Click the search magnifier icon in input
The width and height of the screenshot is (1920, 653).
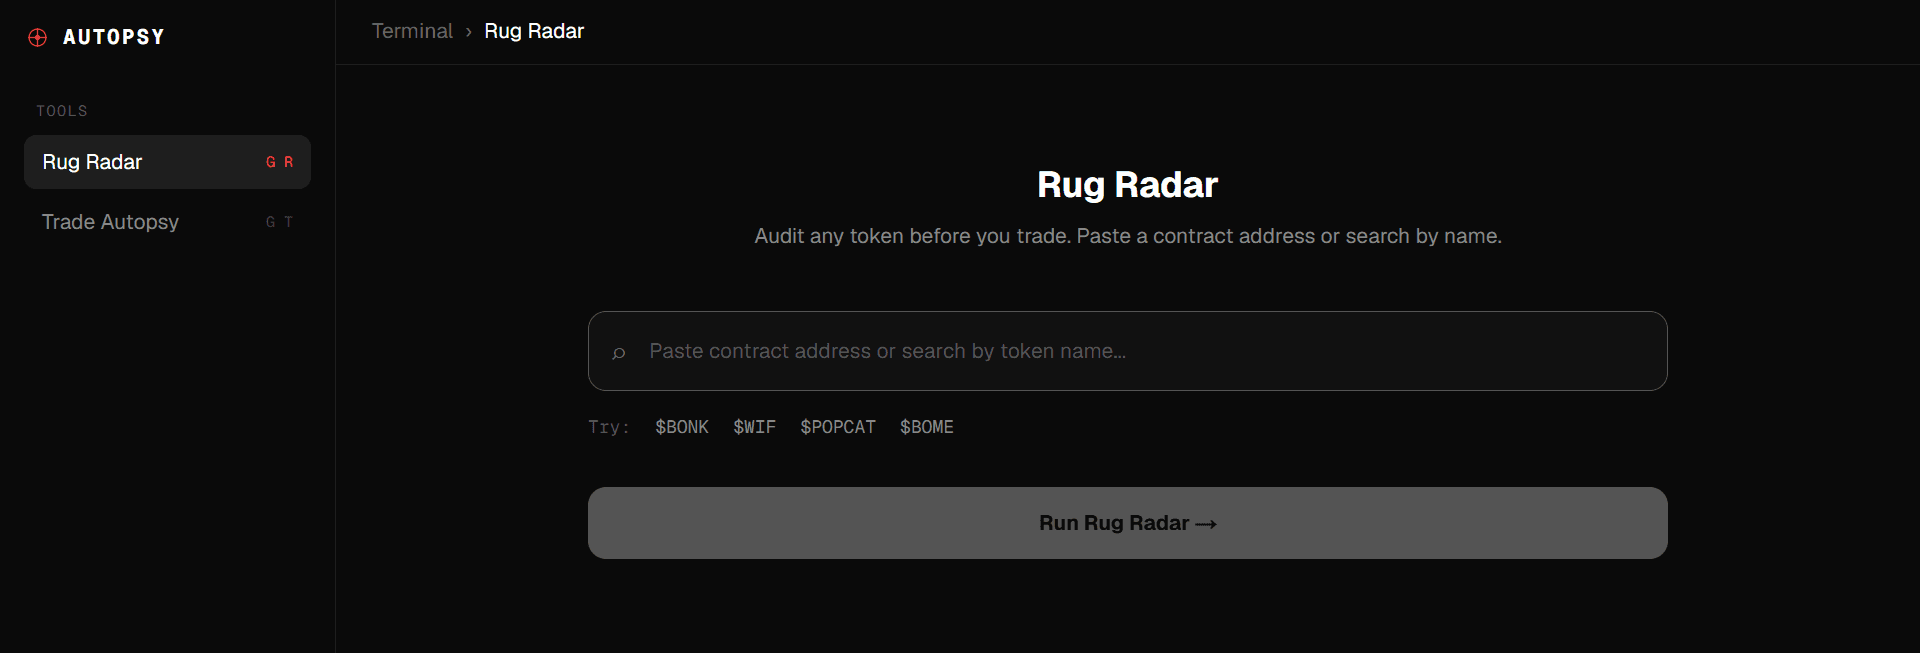(x=619, y=352)
